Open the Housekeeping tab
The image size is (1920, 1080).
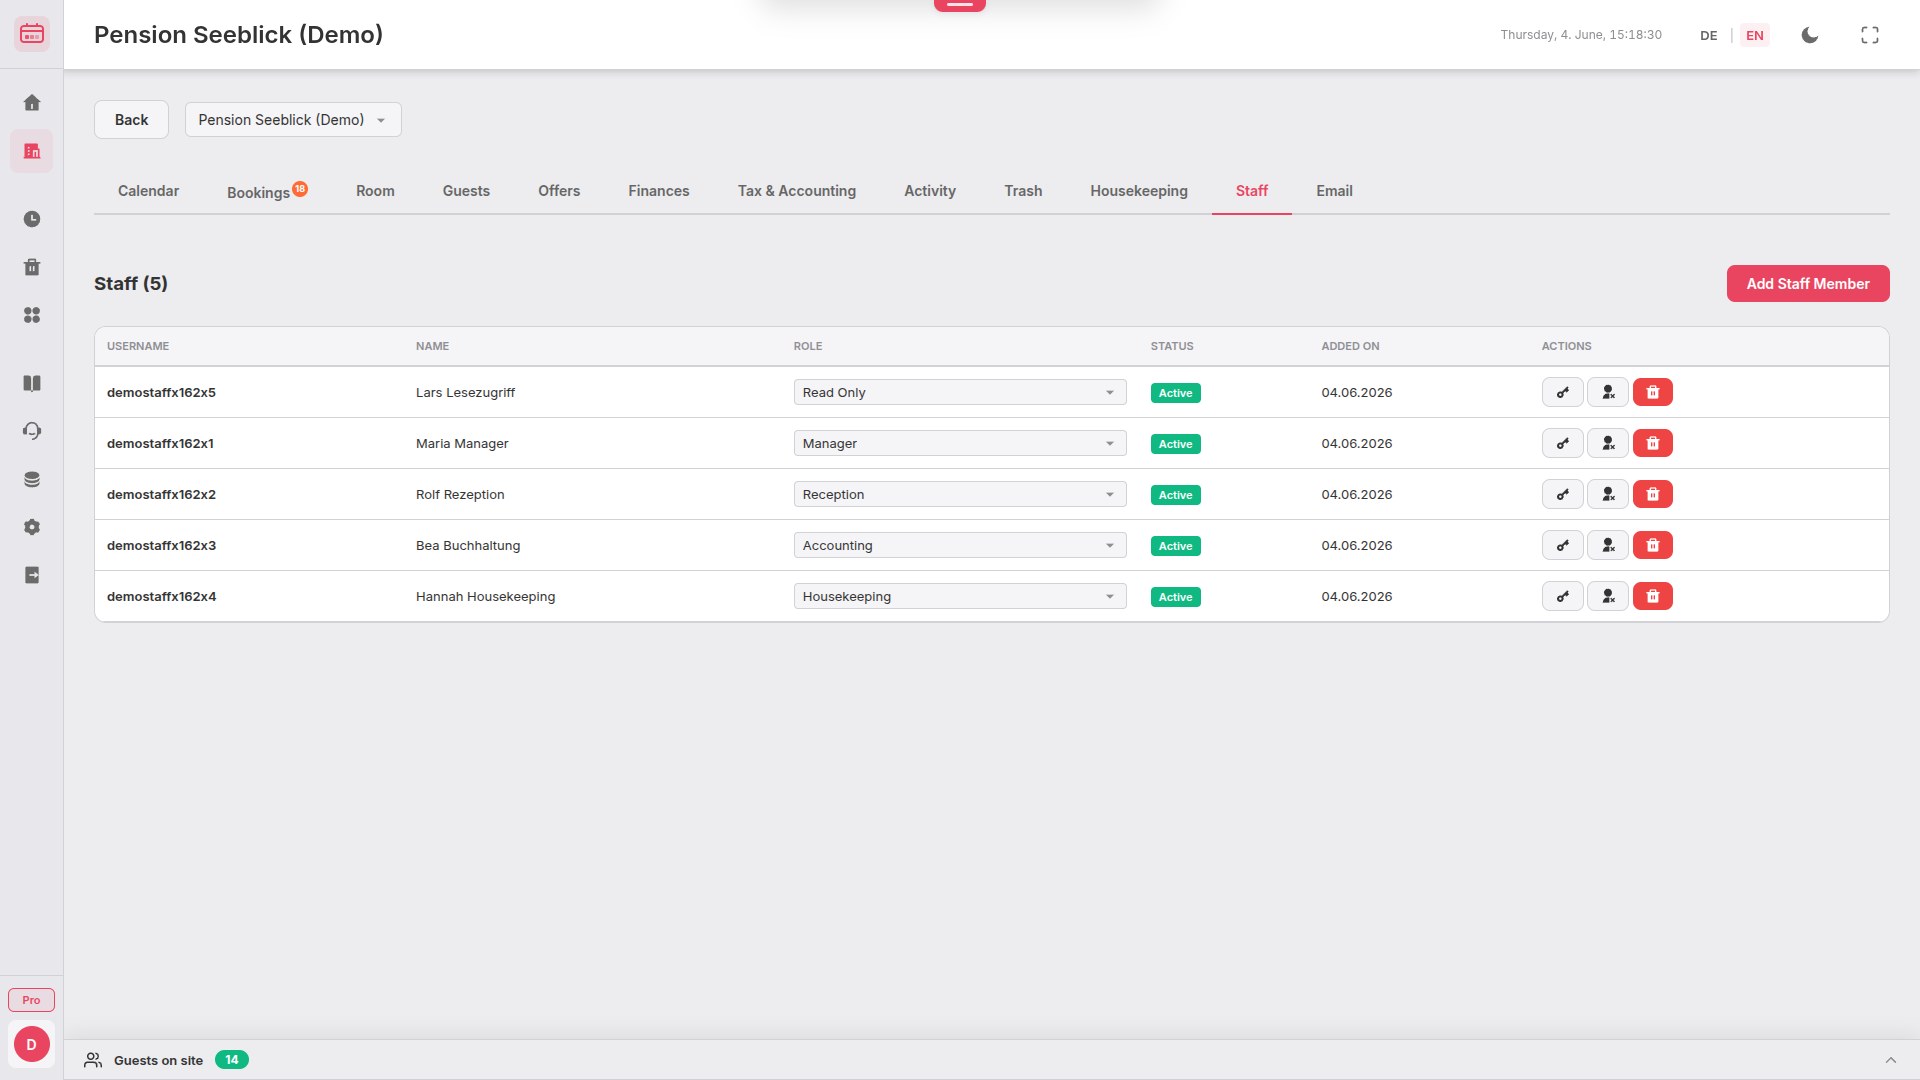coord(1139,191)
